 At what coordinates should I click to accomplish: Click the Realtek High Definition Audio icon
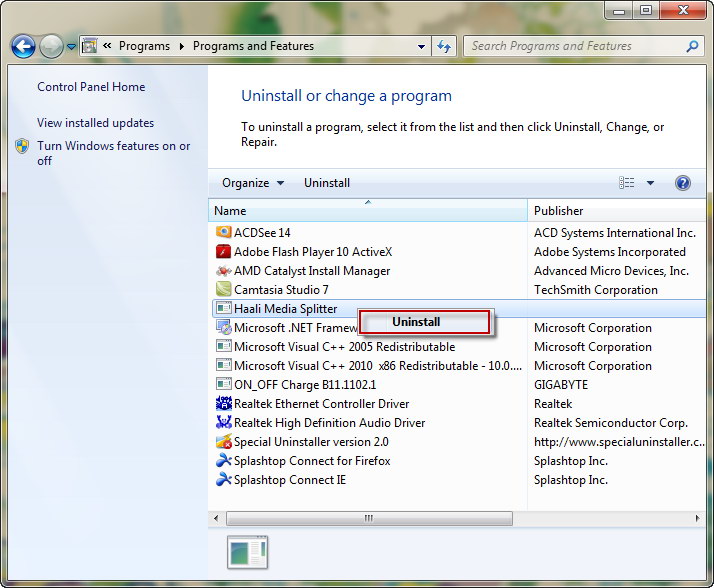coord(224,422)
